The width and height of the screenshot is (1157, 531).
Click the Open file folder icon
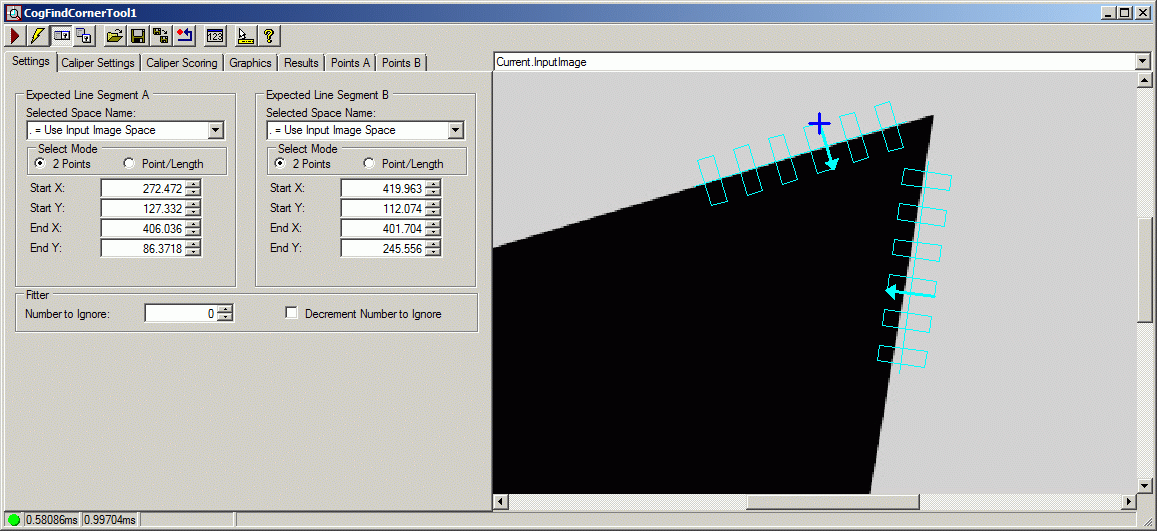point(115,36)
